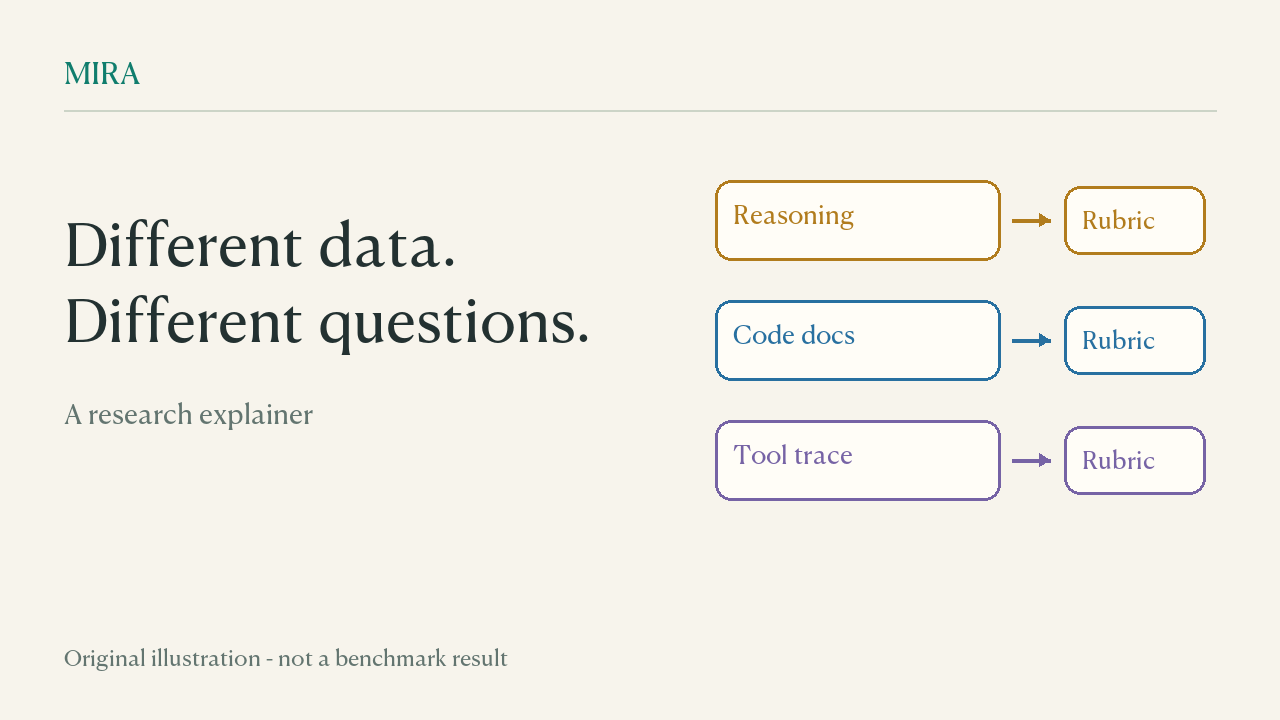Click the headline line 'Different questions.'
The image size is (1280, 720).
click(x=327, y=322)
